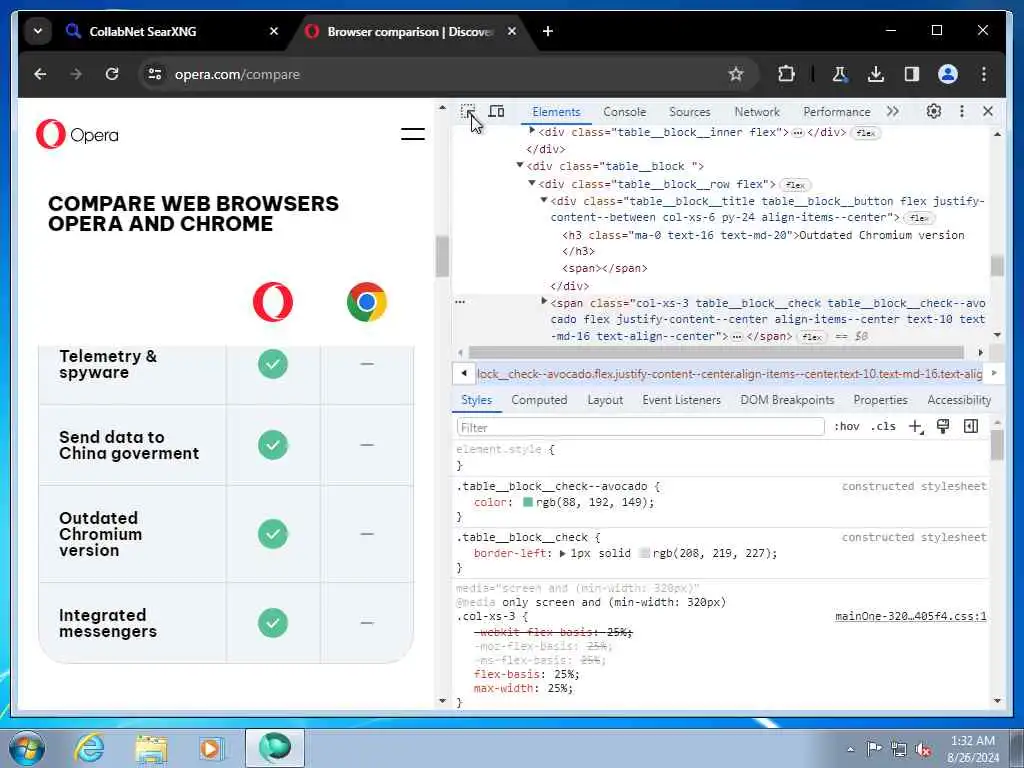1024x768 pixels.
Task: Open the Accessibility pane tab
Action: click(x=959, y=400)
